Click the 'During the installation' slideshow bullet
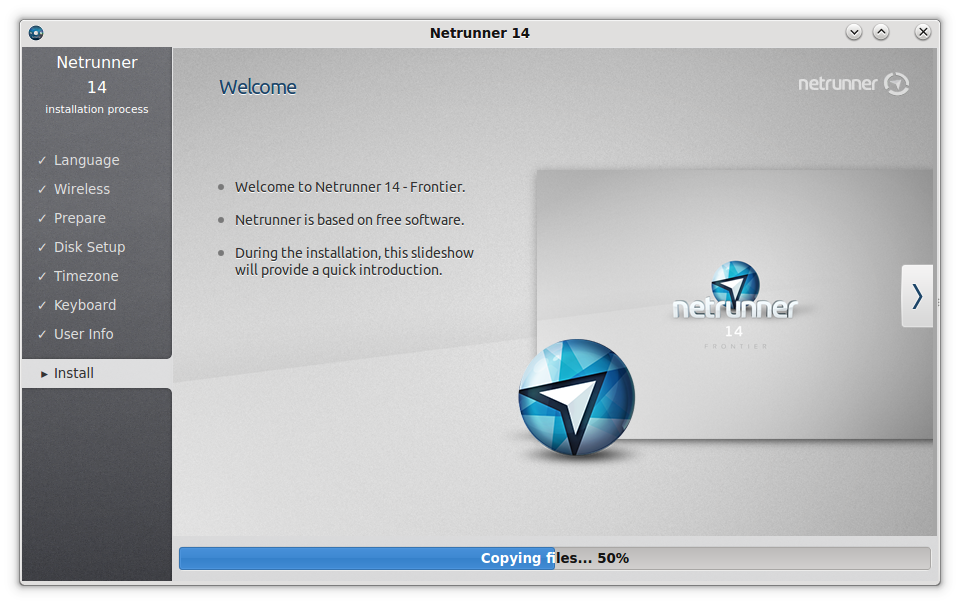The height and width of the screenshot is (605, 960). 354,261
